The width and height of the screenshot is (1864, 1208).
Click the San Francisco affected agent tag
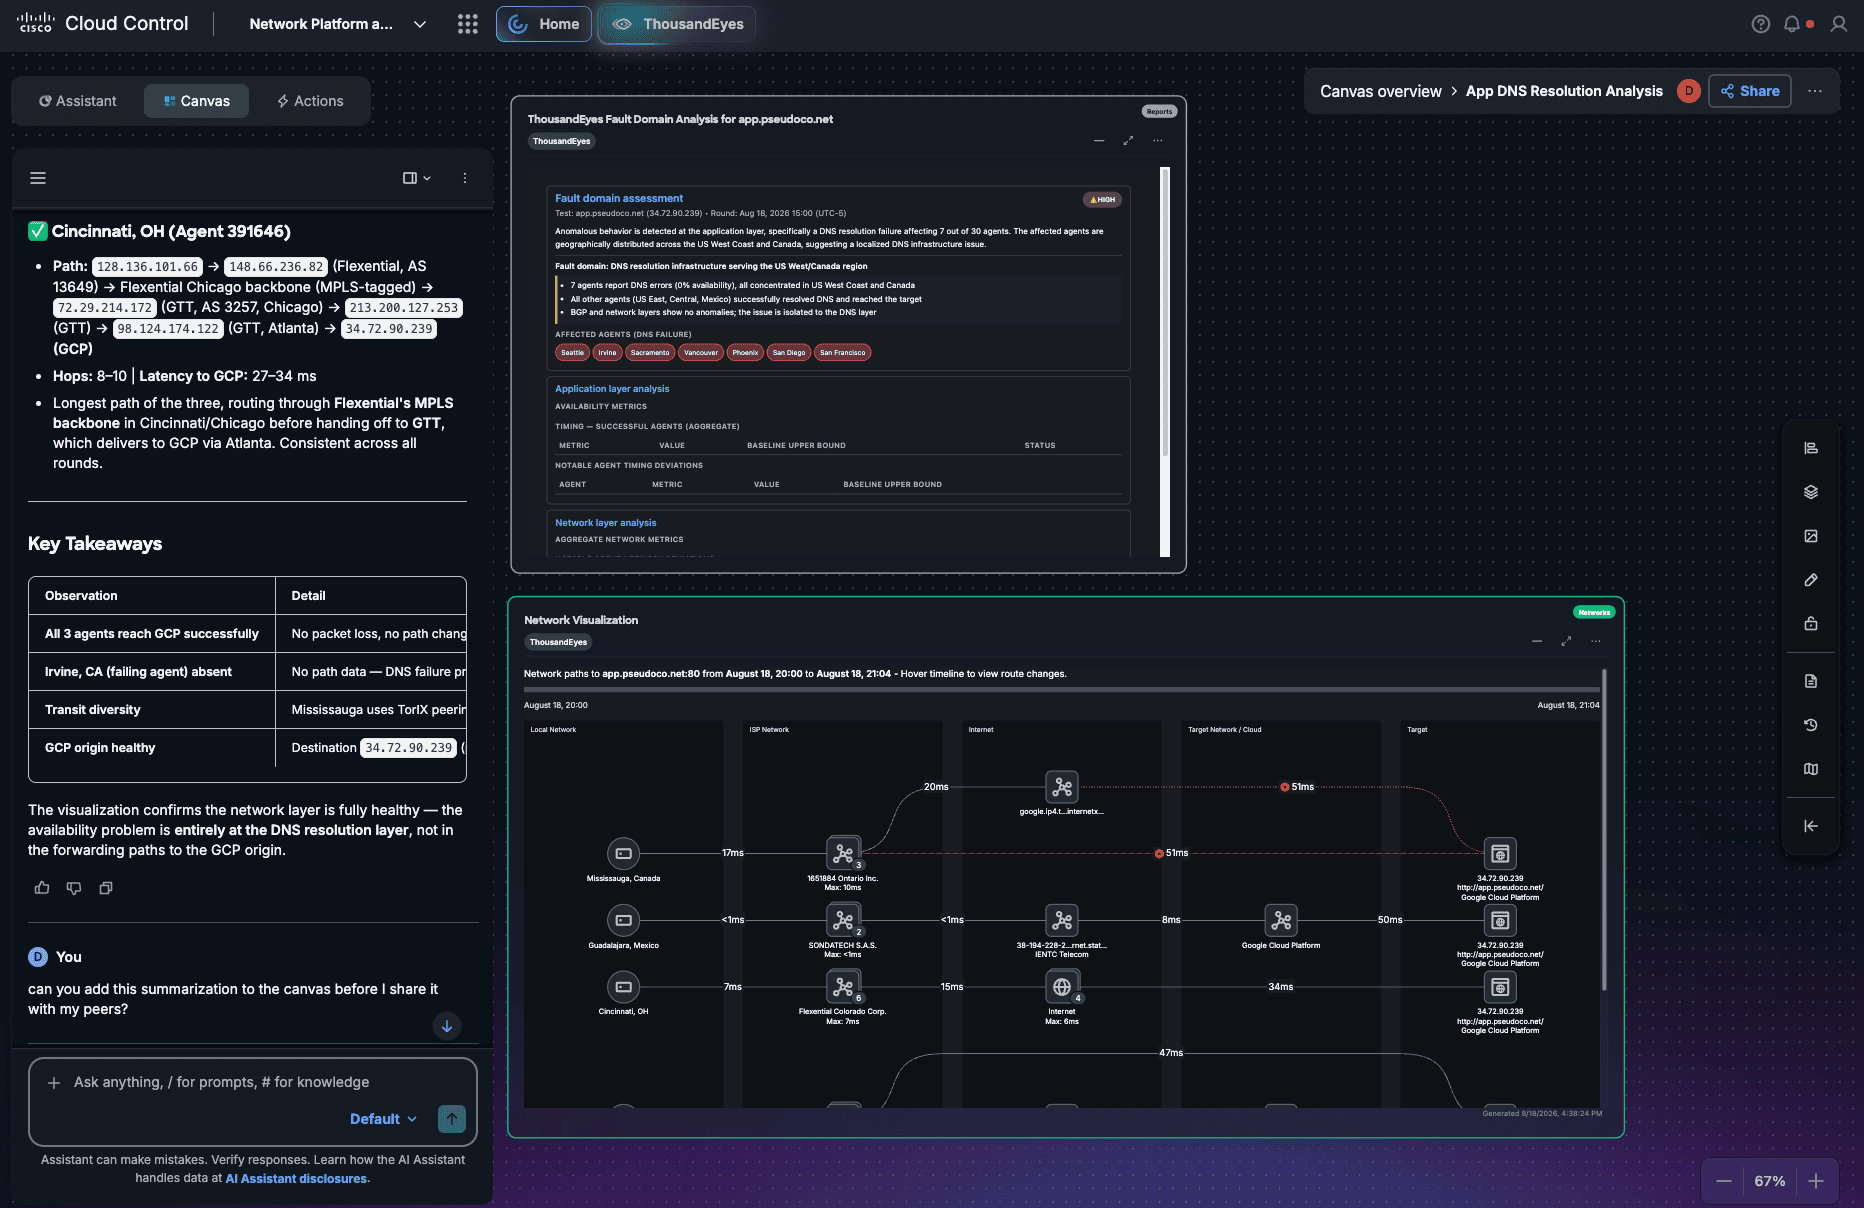click(x=843, y=352)
